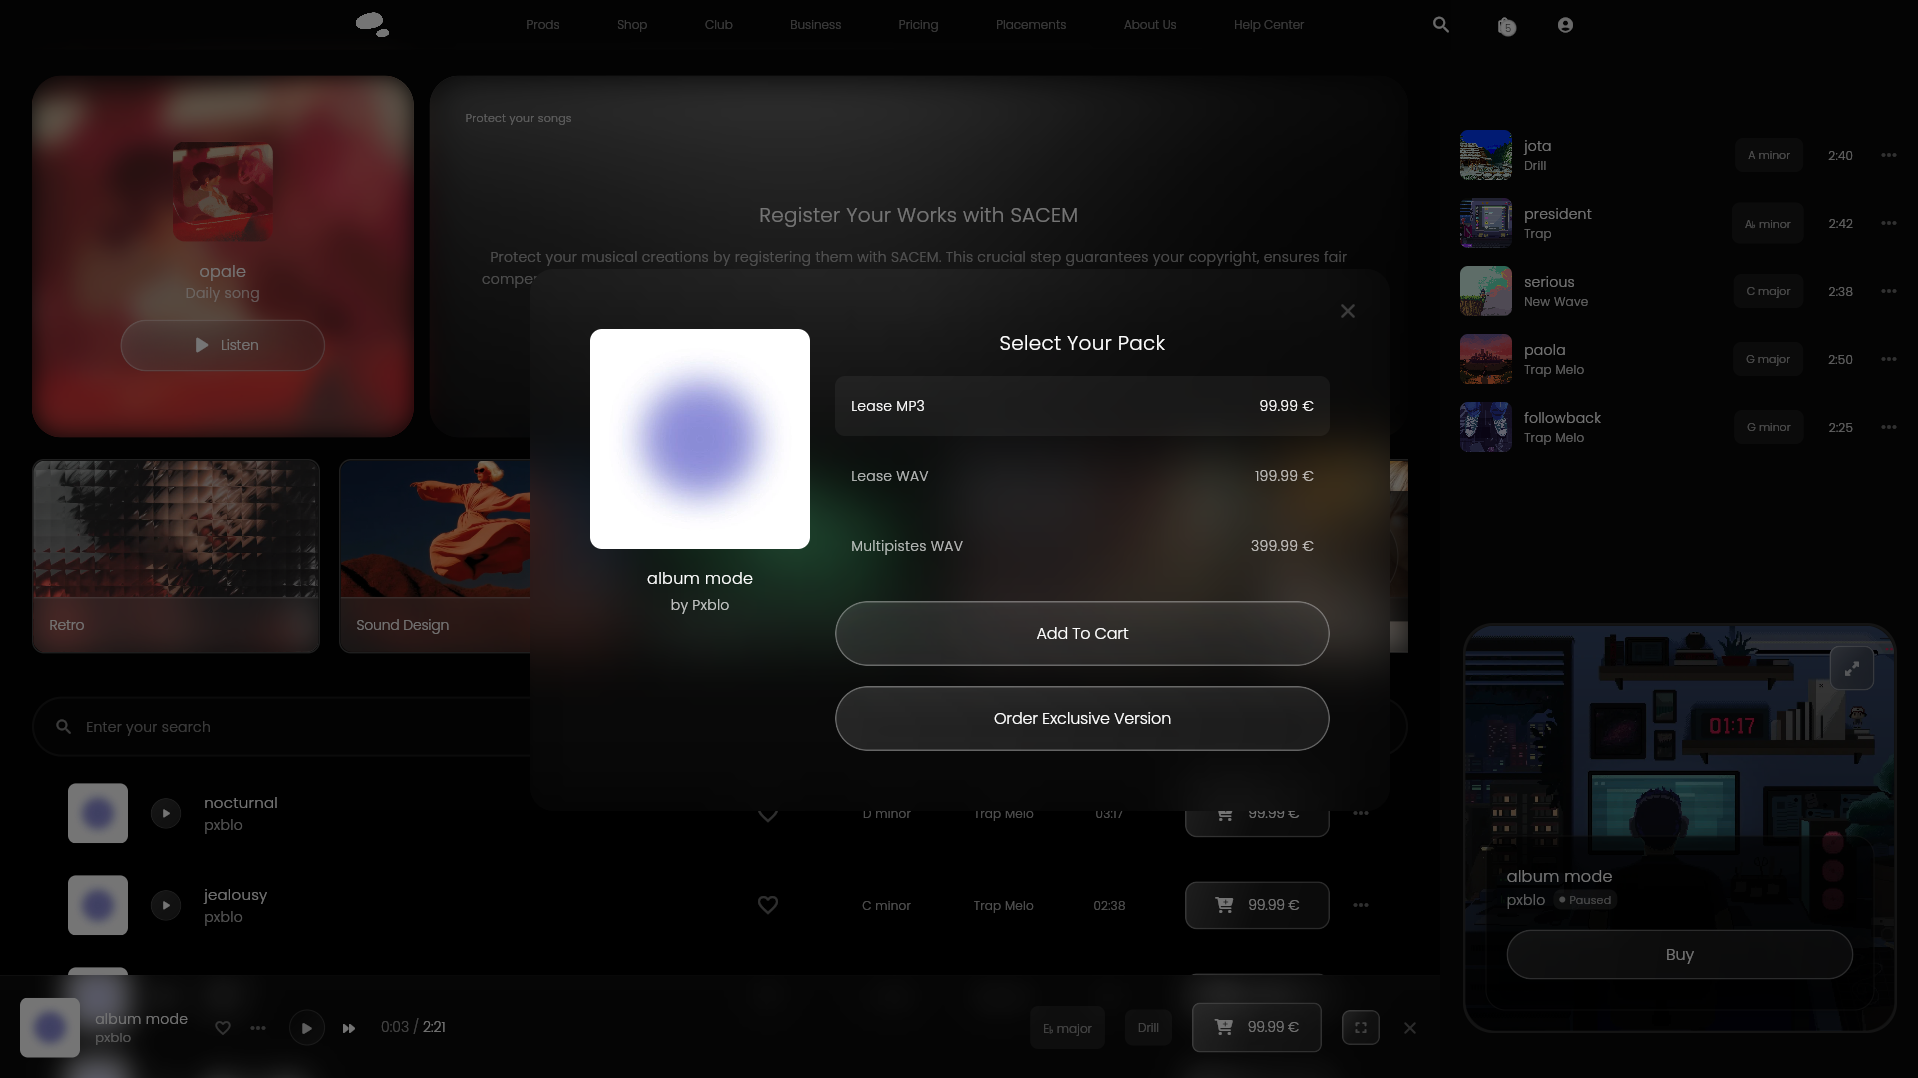
Task: Open the Help Center menu item
Action: pos(1268,25)
